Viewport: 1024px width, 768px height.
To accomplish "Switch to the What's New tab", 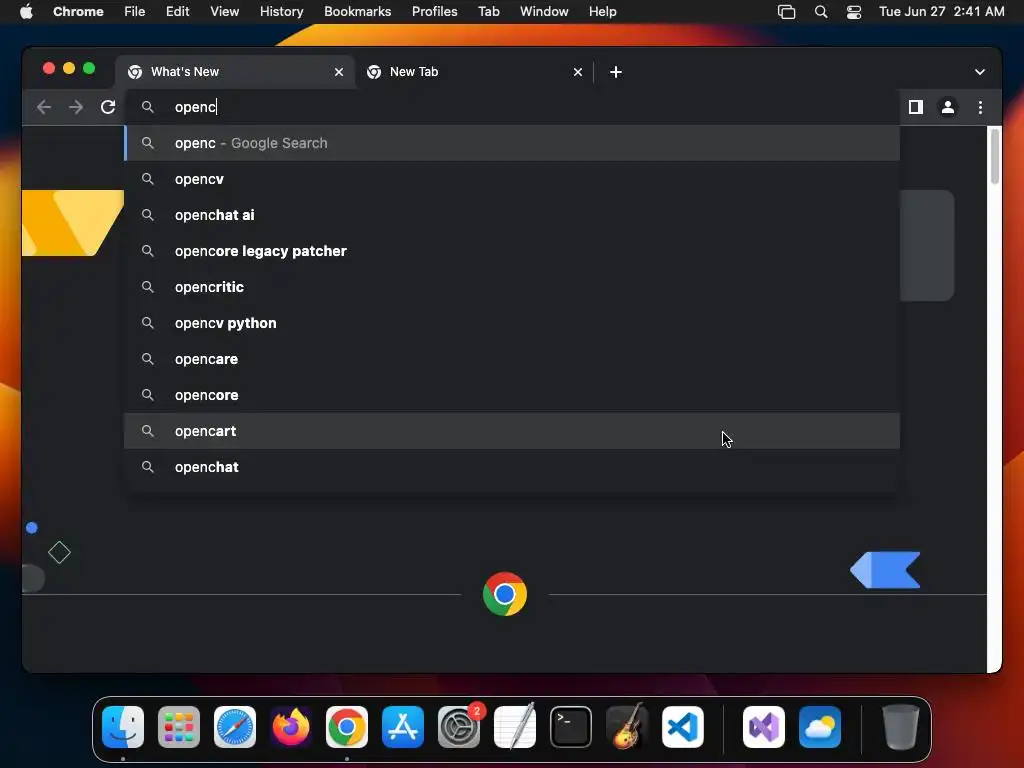I will click(x=235, y=72).
